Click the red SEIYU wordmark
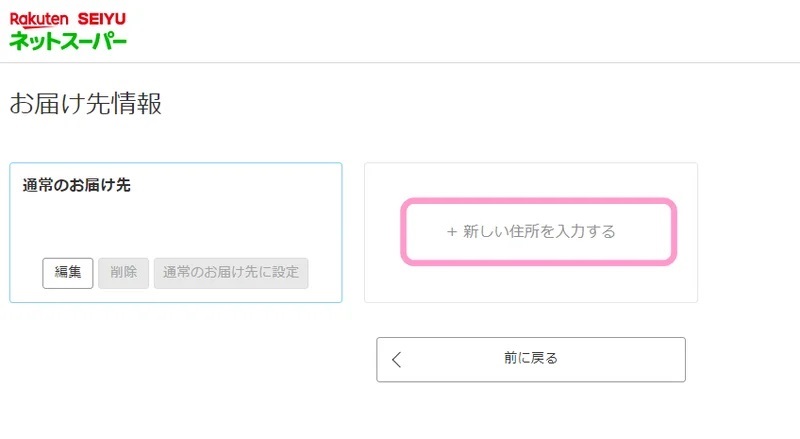The width and height of the screenshot is (800, 439). tap(102, 19)
